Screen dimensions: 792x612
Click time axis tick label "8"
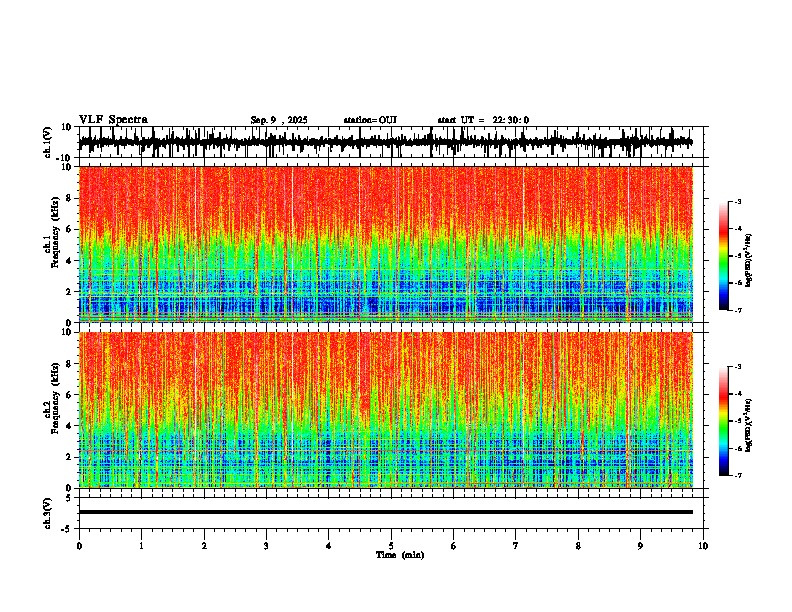pyautogui.click(x=578, y=546)
